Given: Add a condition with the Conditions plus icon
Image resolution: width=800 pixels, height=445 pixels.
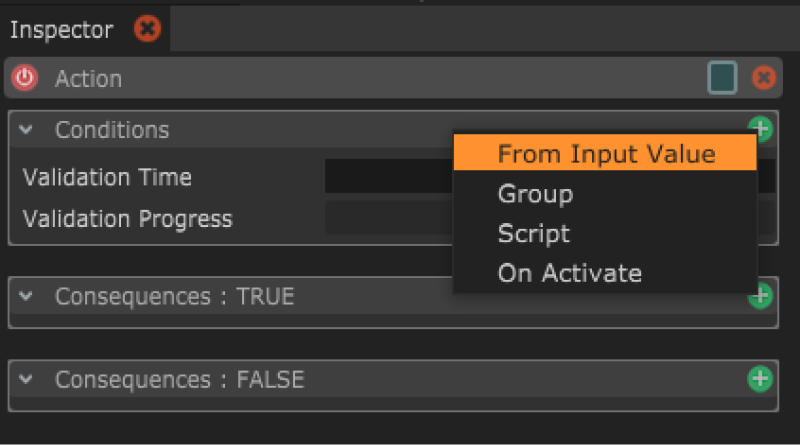Looking at the screenshot, I should point(760,128).
